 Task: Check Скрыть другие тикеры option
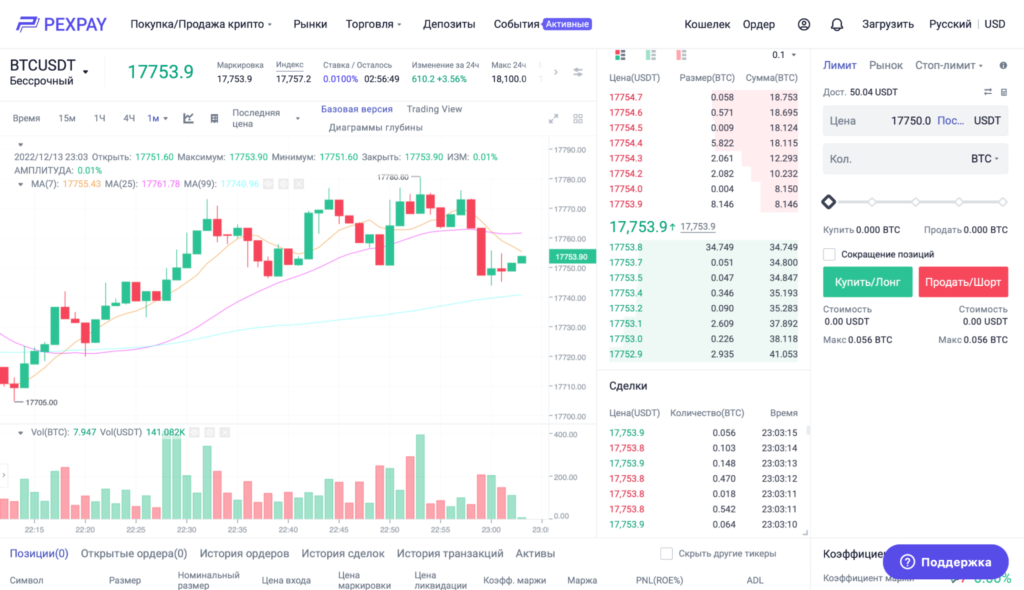[x=666, y=553]
